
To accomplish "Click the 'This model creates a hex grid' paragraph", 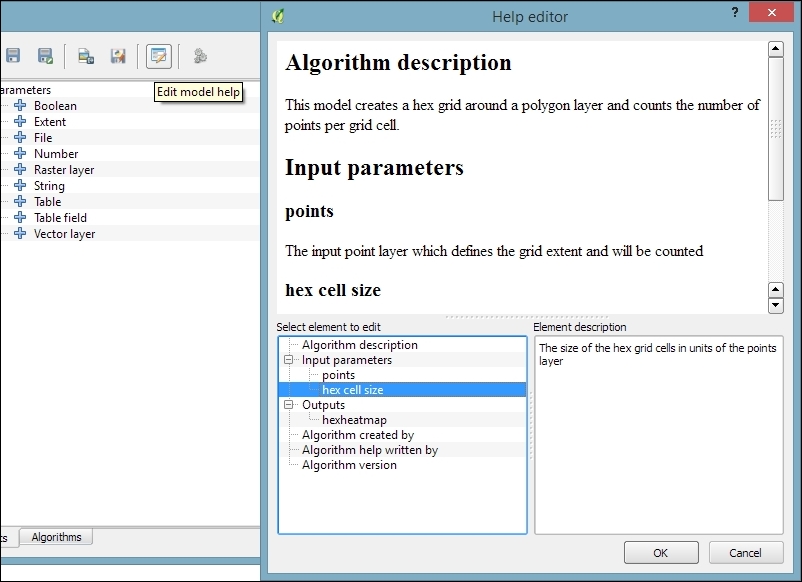I will (522, 115).
